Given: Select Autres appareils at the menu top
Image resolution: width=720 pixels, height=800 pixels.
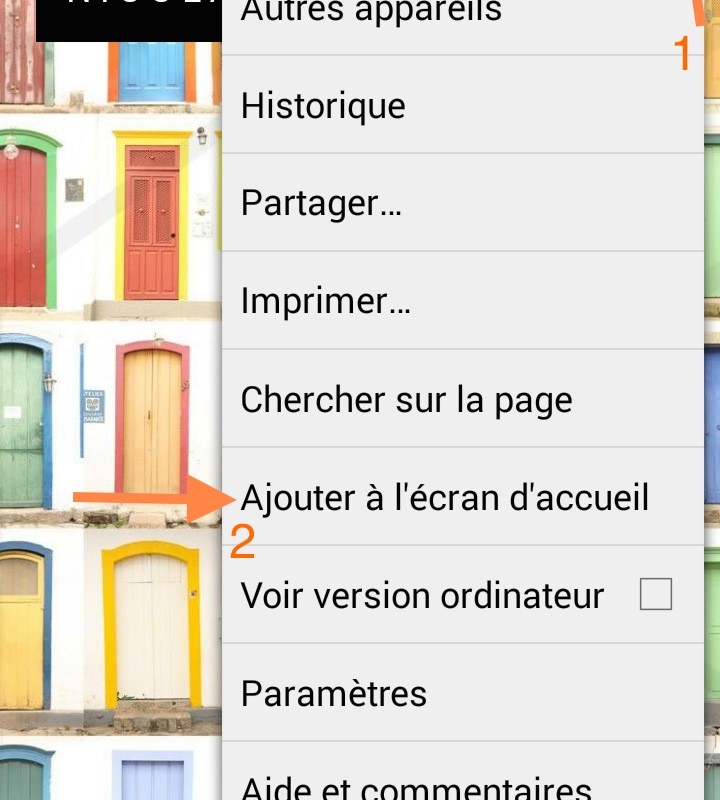Looking at the screenshot, I should pyautogui.click(x=463, y=27).
